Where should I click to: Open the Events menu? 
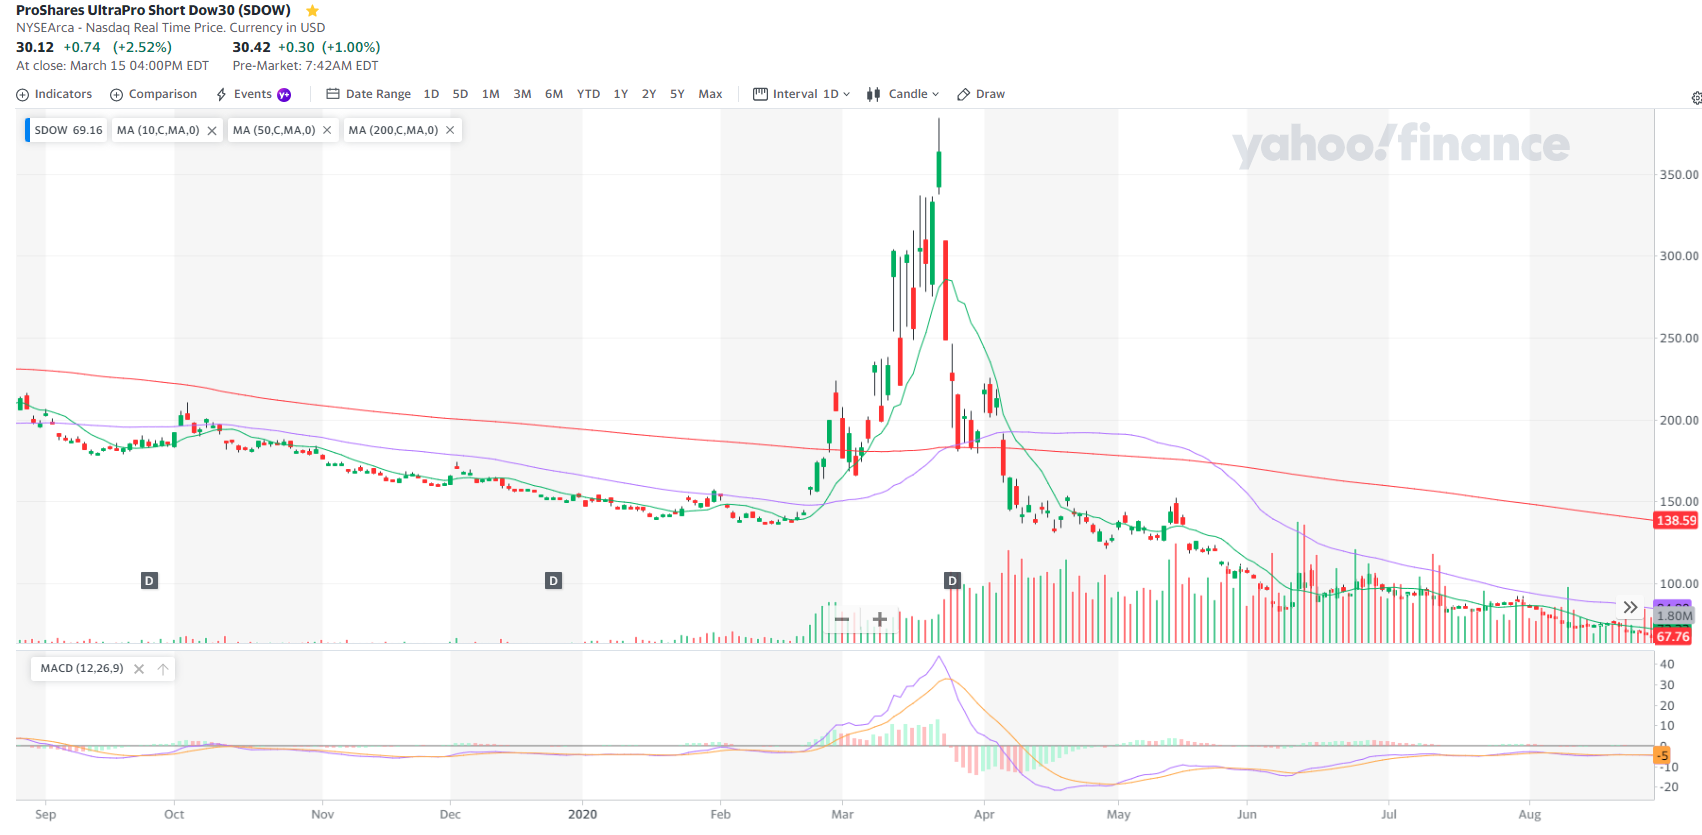pos(244,94)
